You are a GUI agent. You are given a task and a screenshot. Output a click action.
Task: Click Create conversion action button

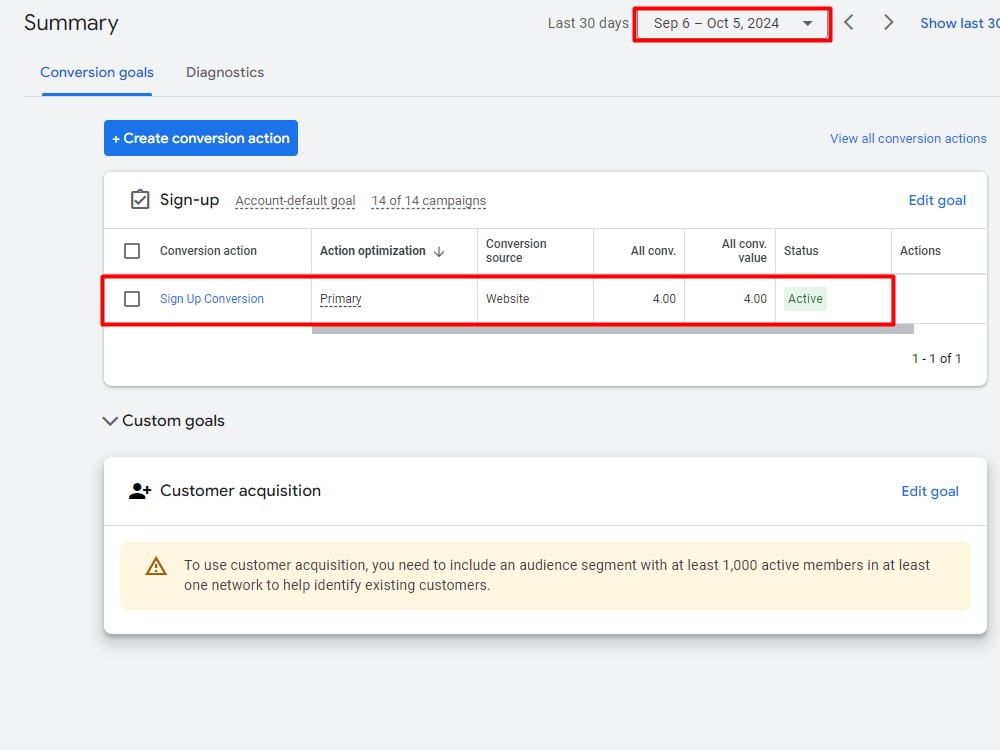(201, 138)
